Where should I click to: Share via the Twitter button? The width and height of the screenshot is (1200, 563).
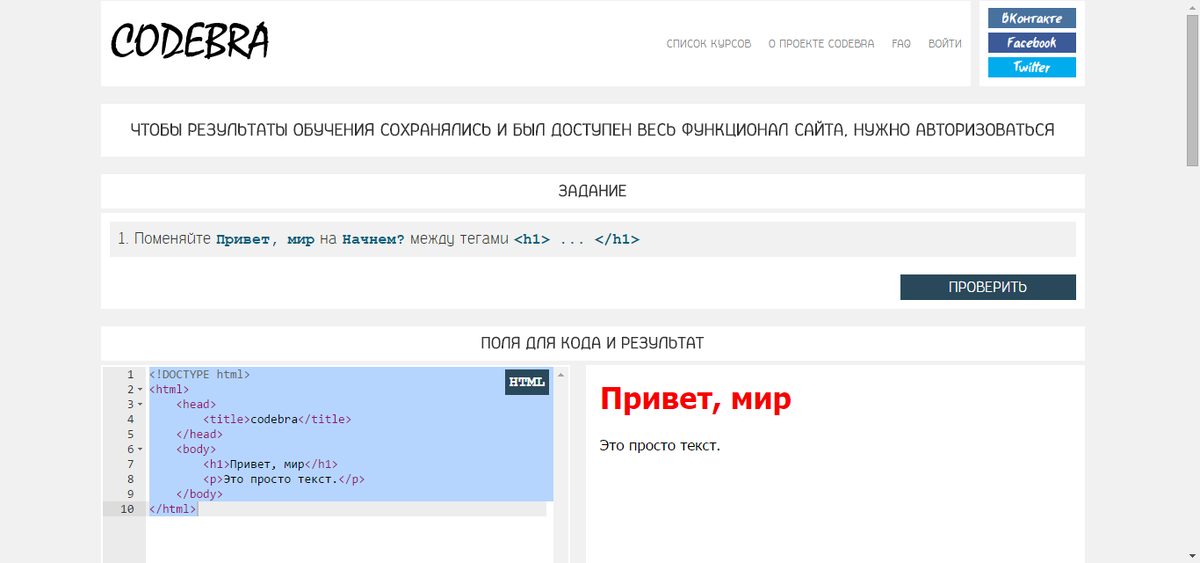coord(1032,67)
